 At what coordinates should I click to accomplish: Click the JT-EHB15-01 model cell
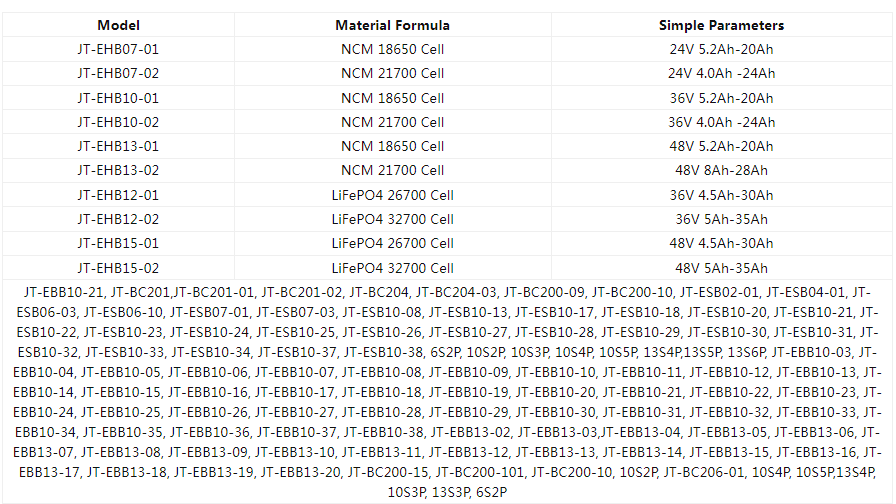pyautogui.click(x=118, y=243)
